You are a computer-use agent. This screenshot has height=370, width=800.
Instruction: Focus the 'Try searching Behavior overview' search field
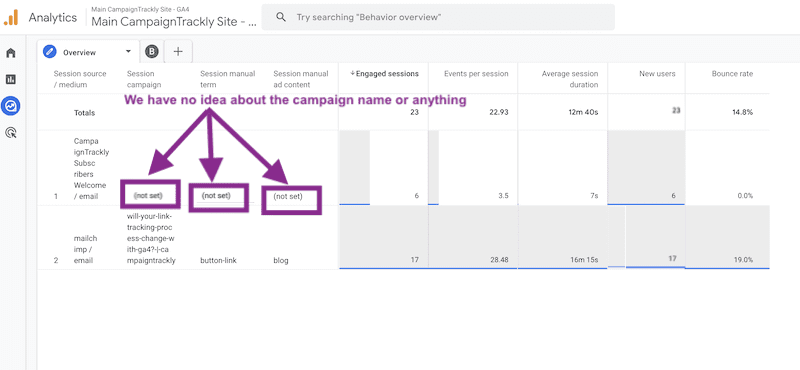tap(438, 17)
